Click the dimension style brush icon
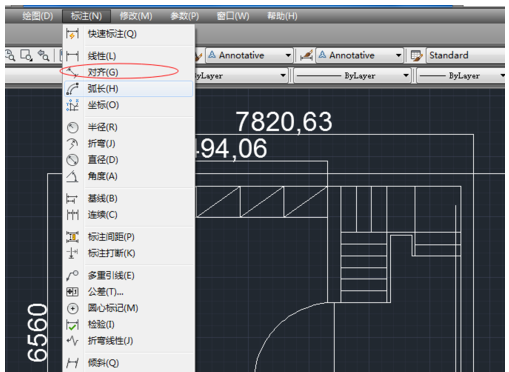The height and width of the screenshot is (372, 509). [x=306, y=55]
